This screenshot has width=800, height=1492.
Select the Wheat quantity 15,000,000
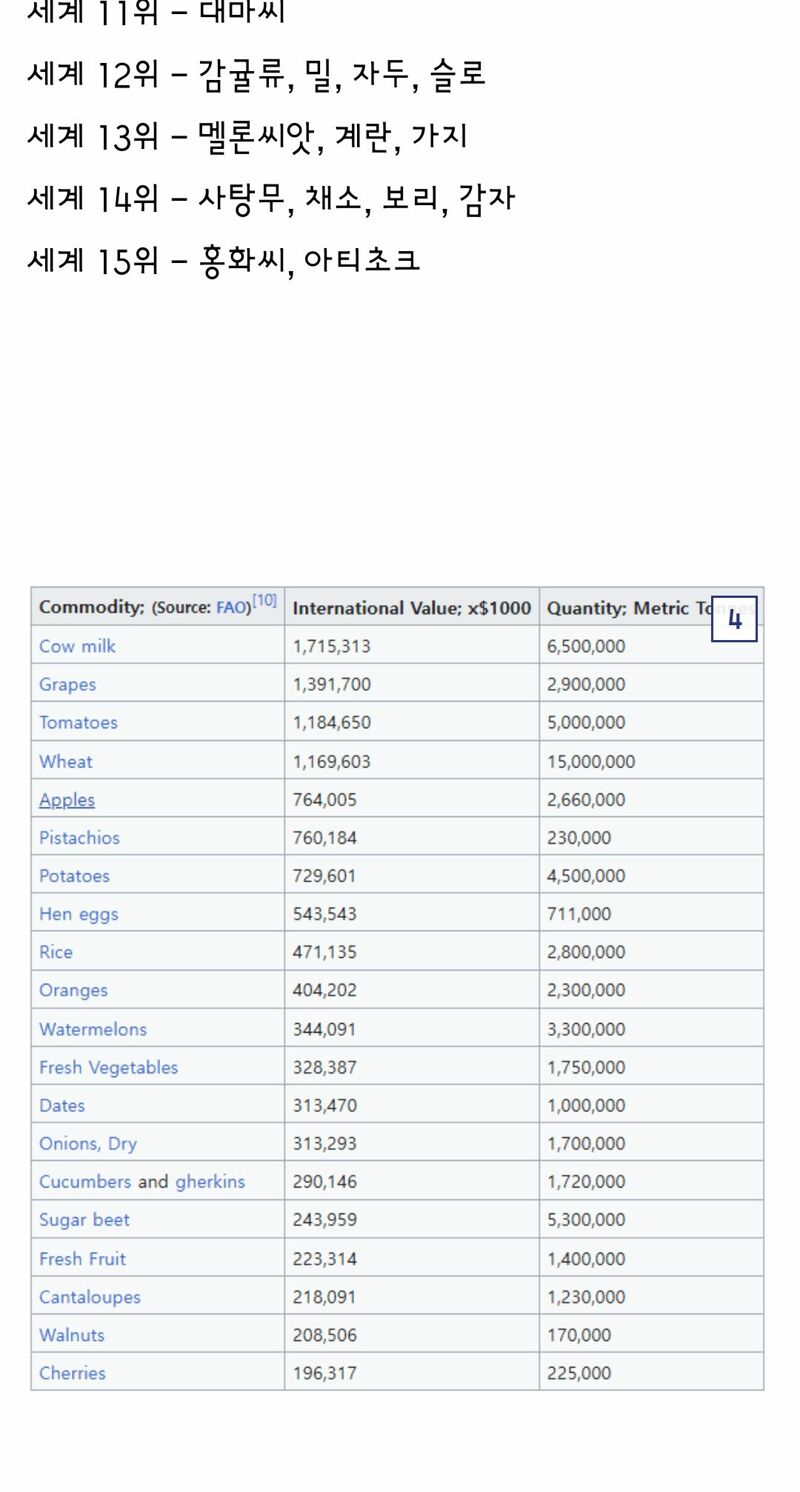(x=591, y=761)
